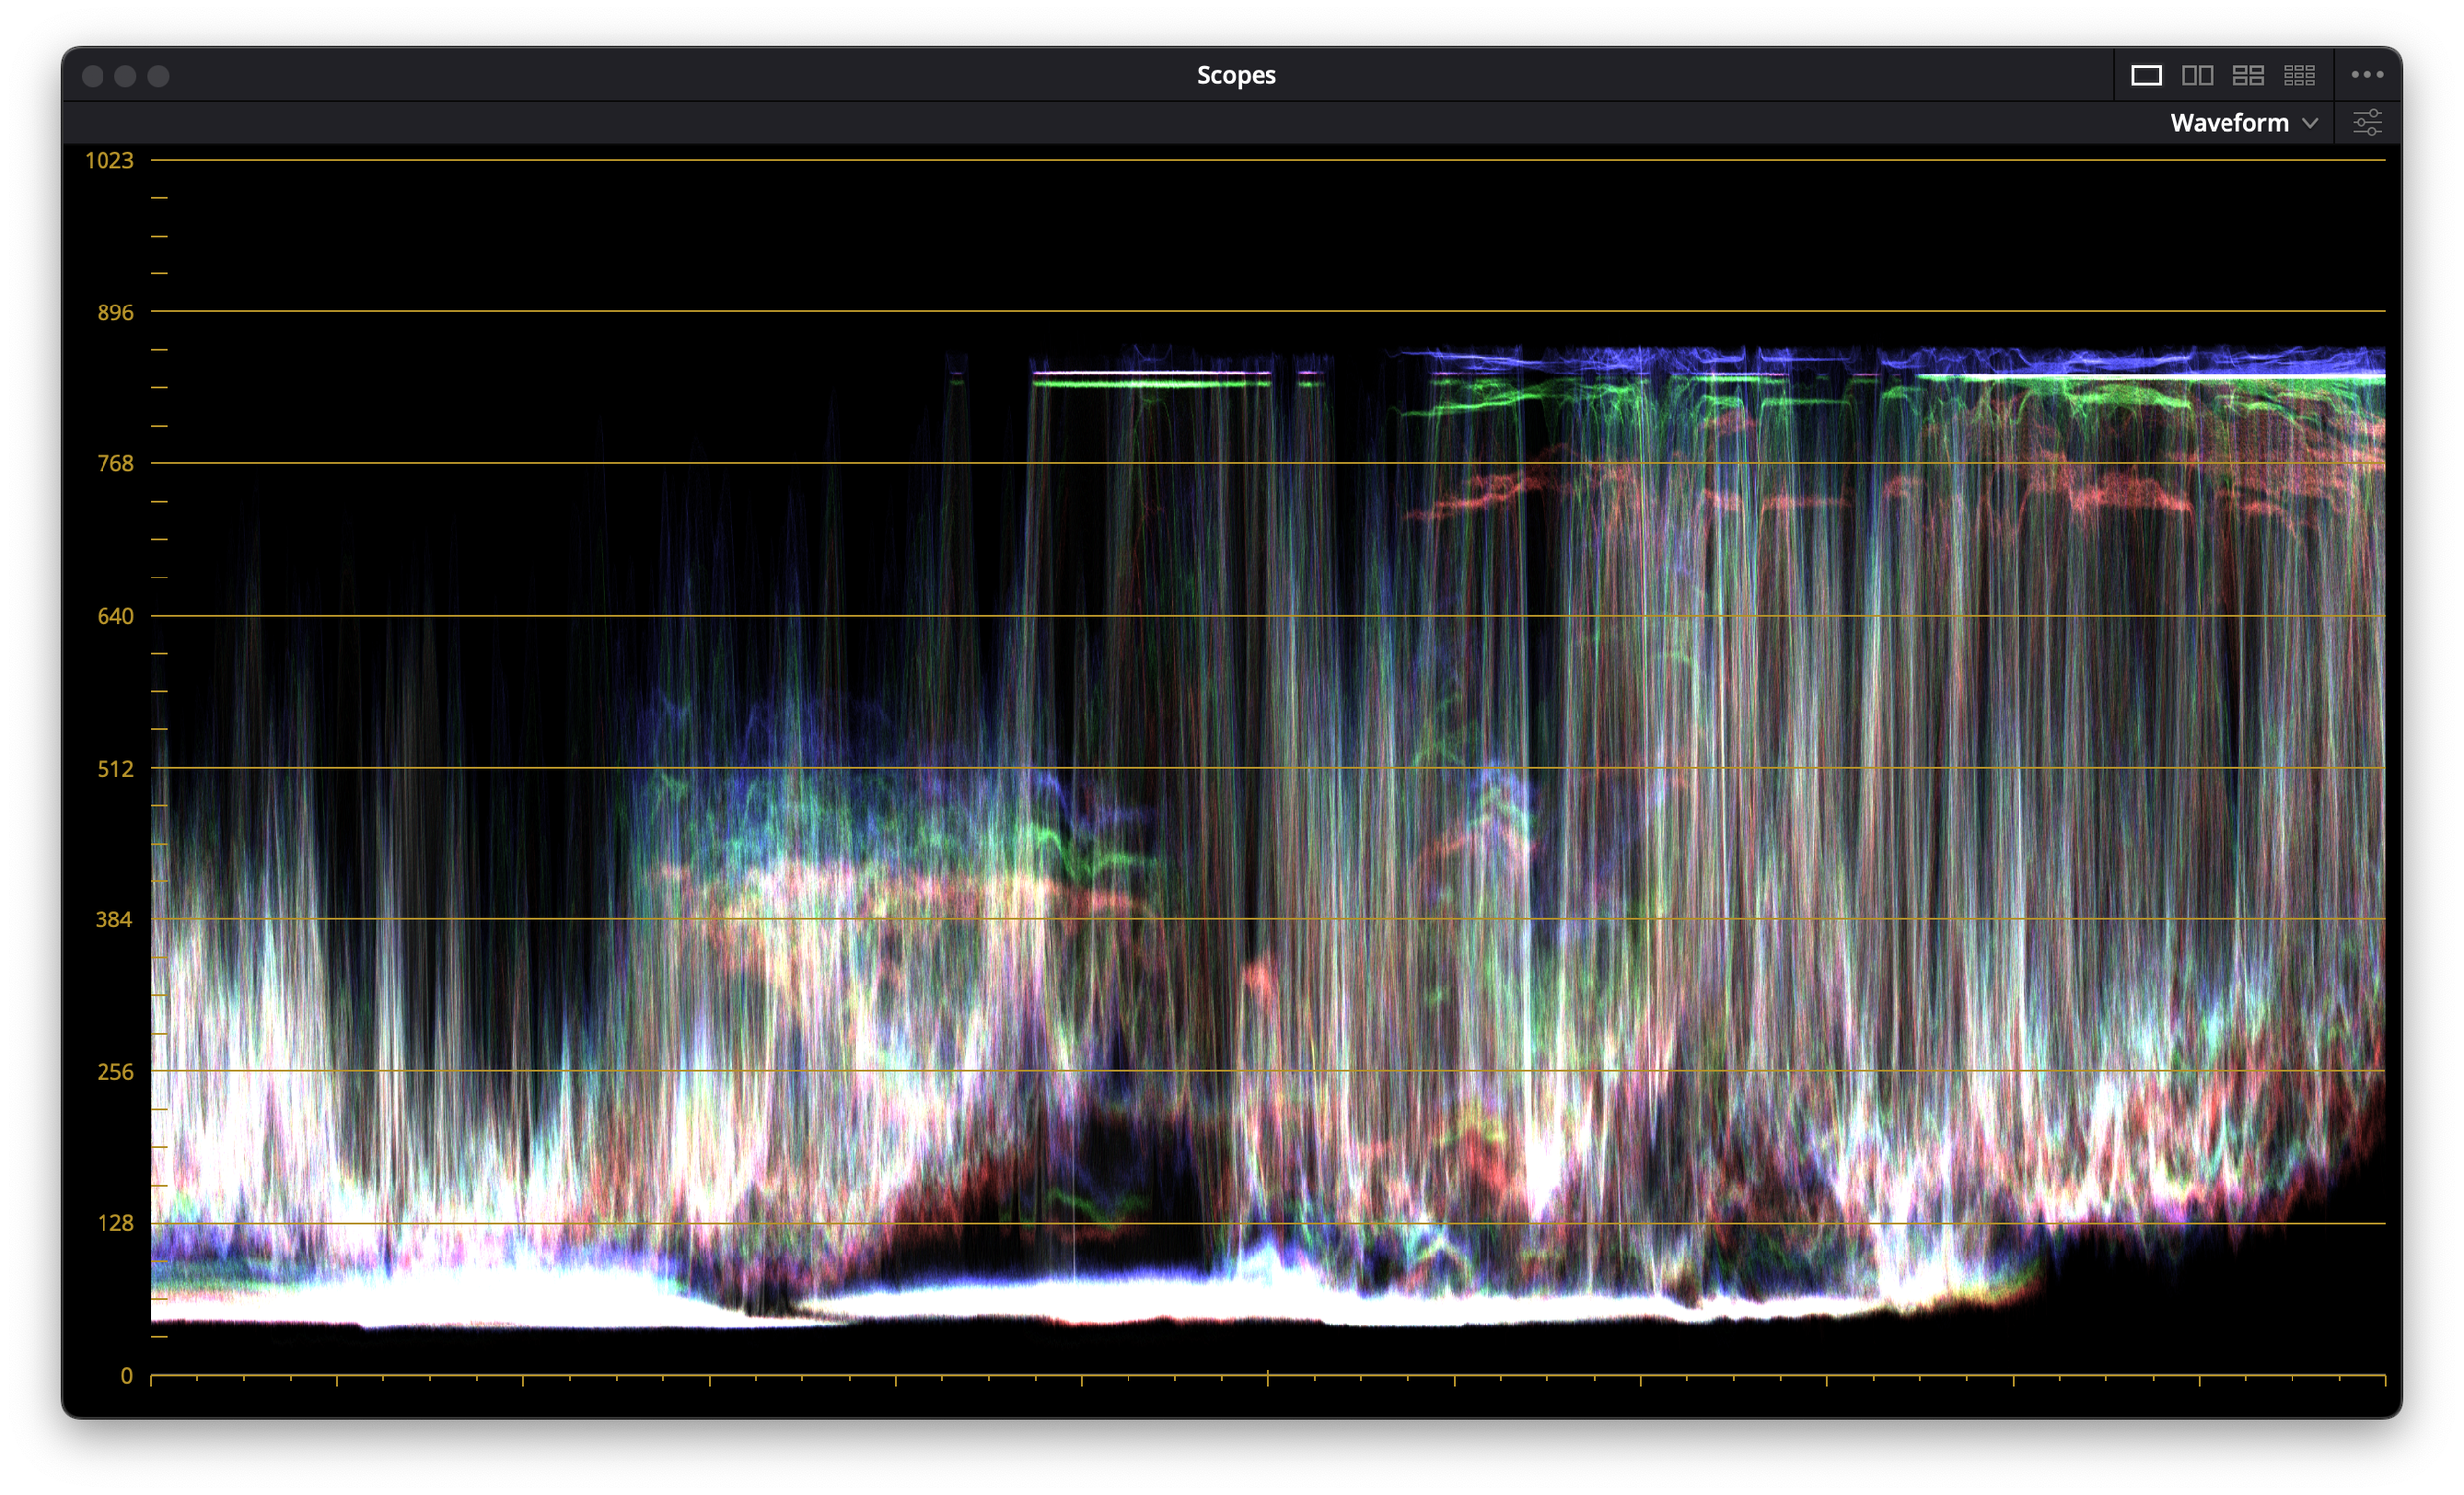Zoom the Scopes window with third traffic-light button

pos(158,76)
